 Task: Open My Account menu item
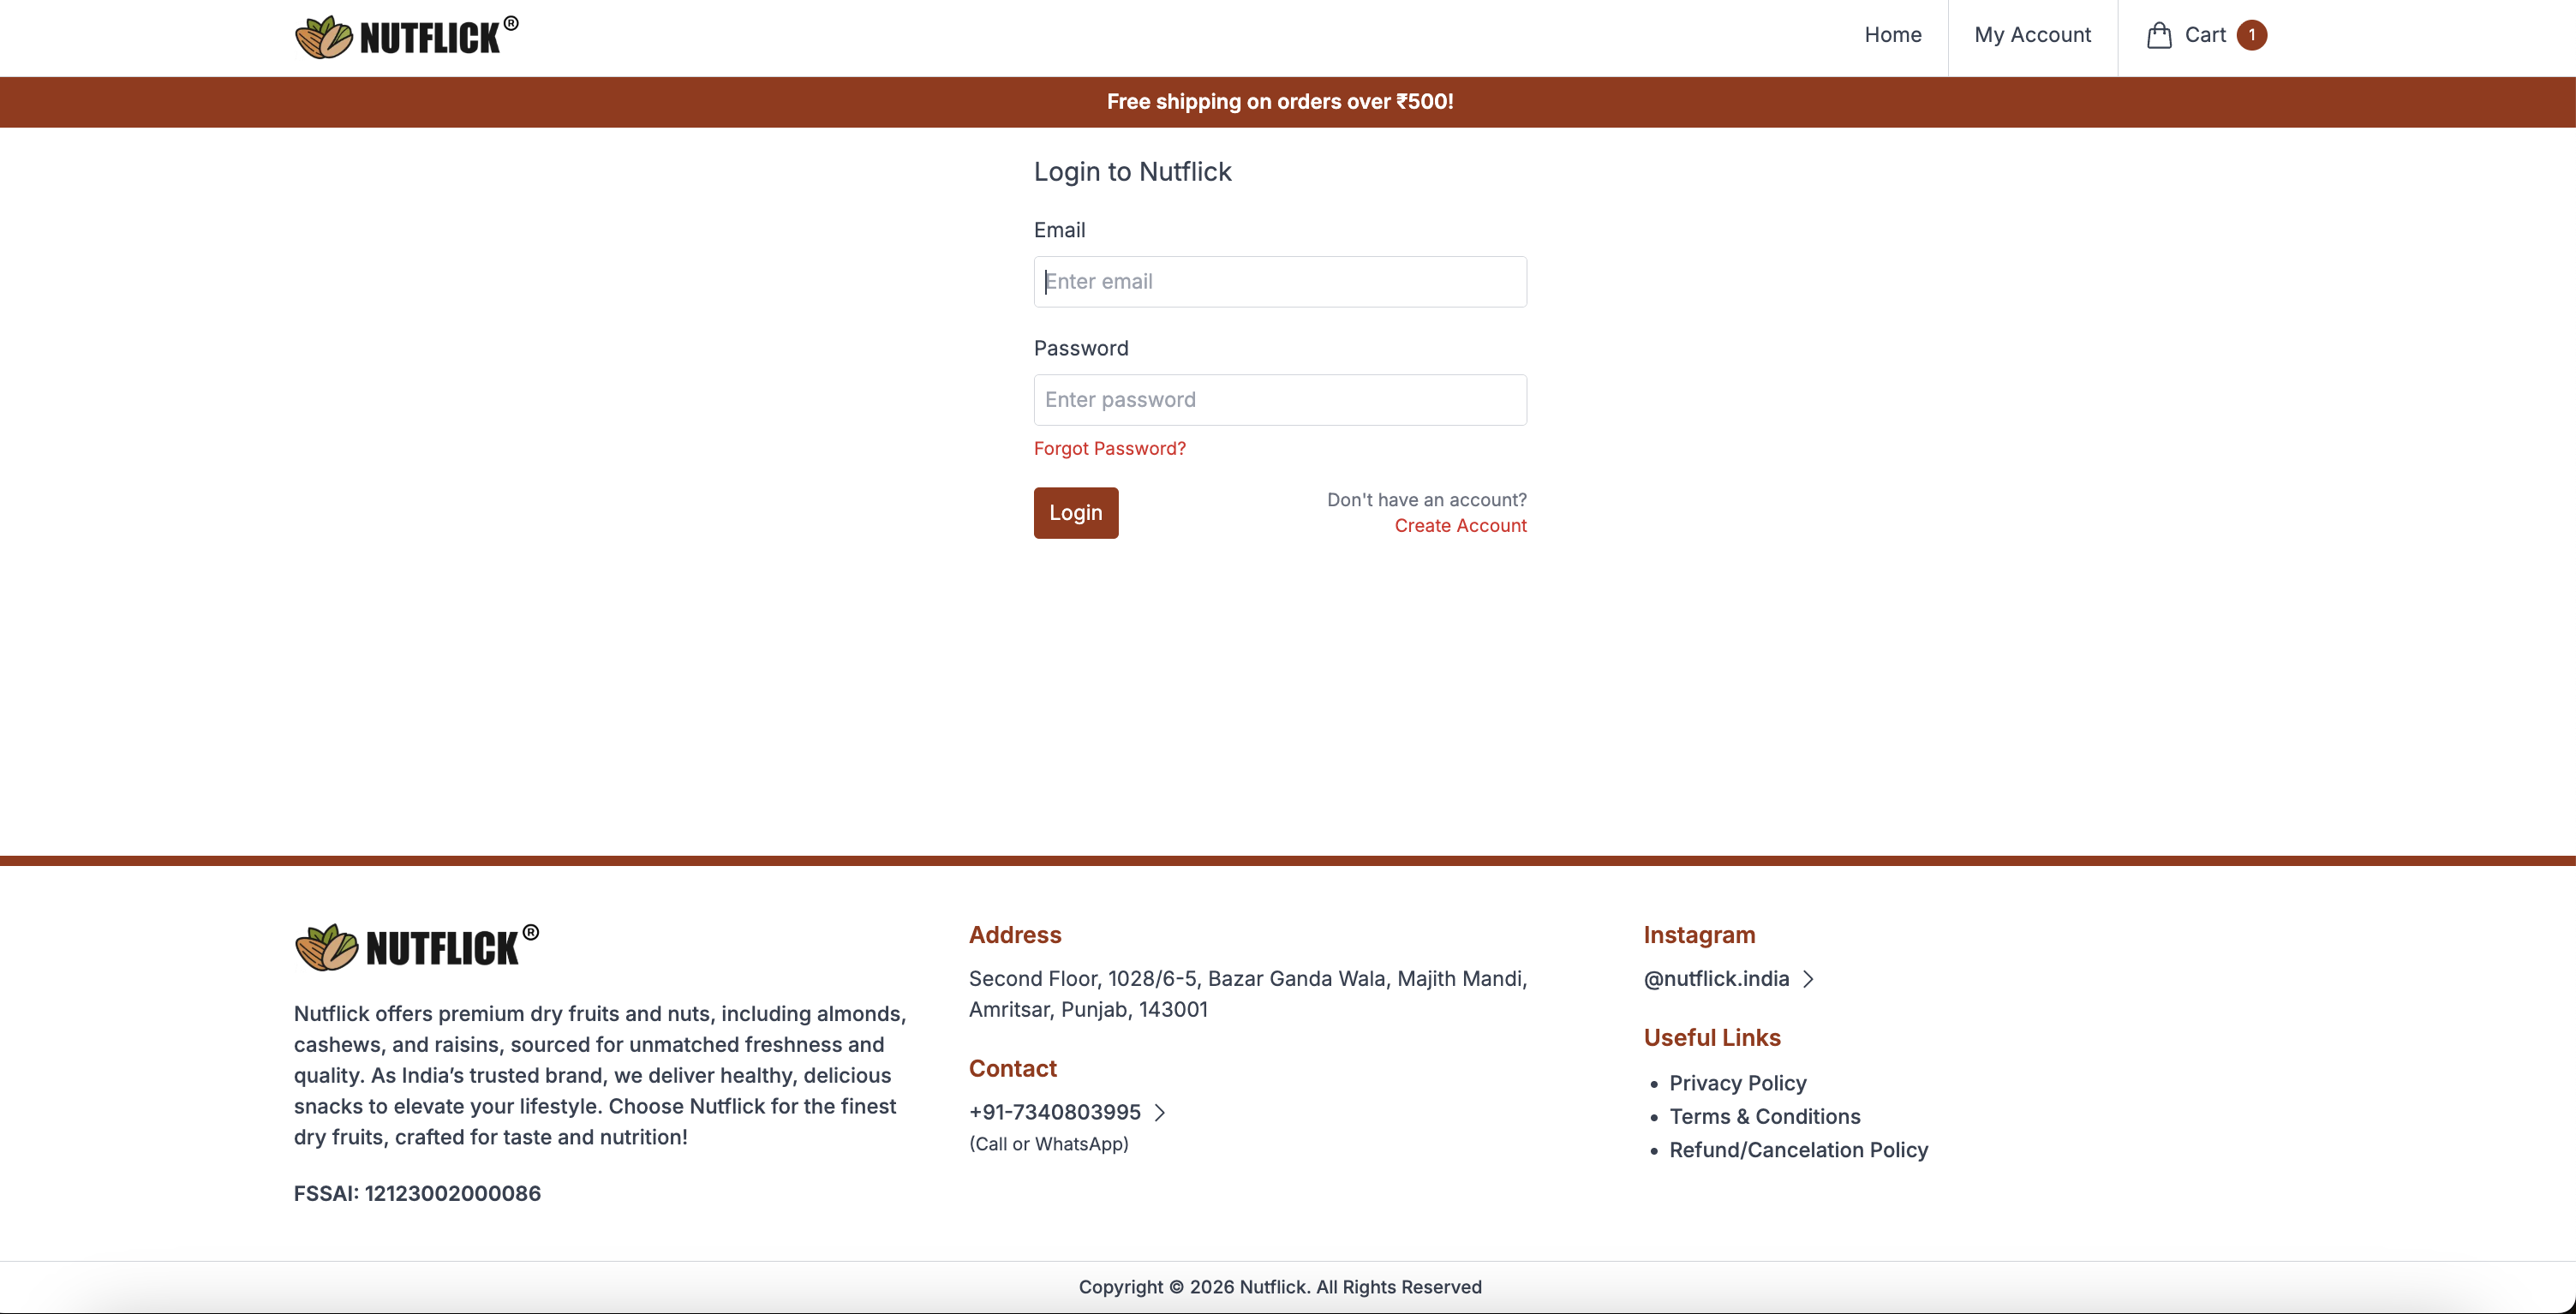click(2032, 35)
